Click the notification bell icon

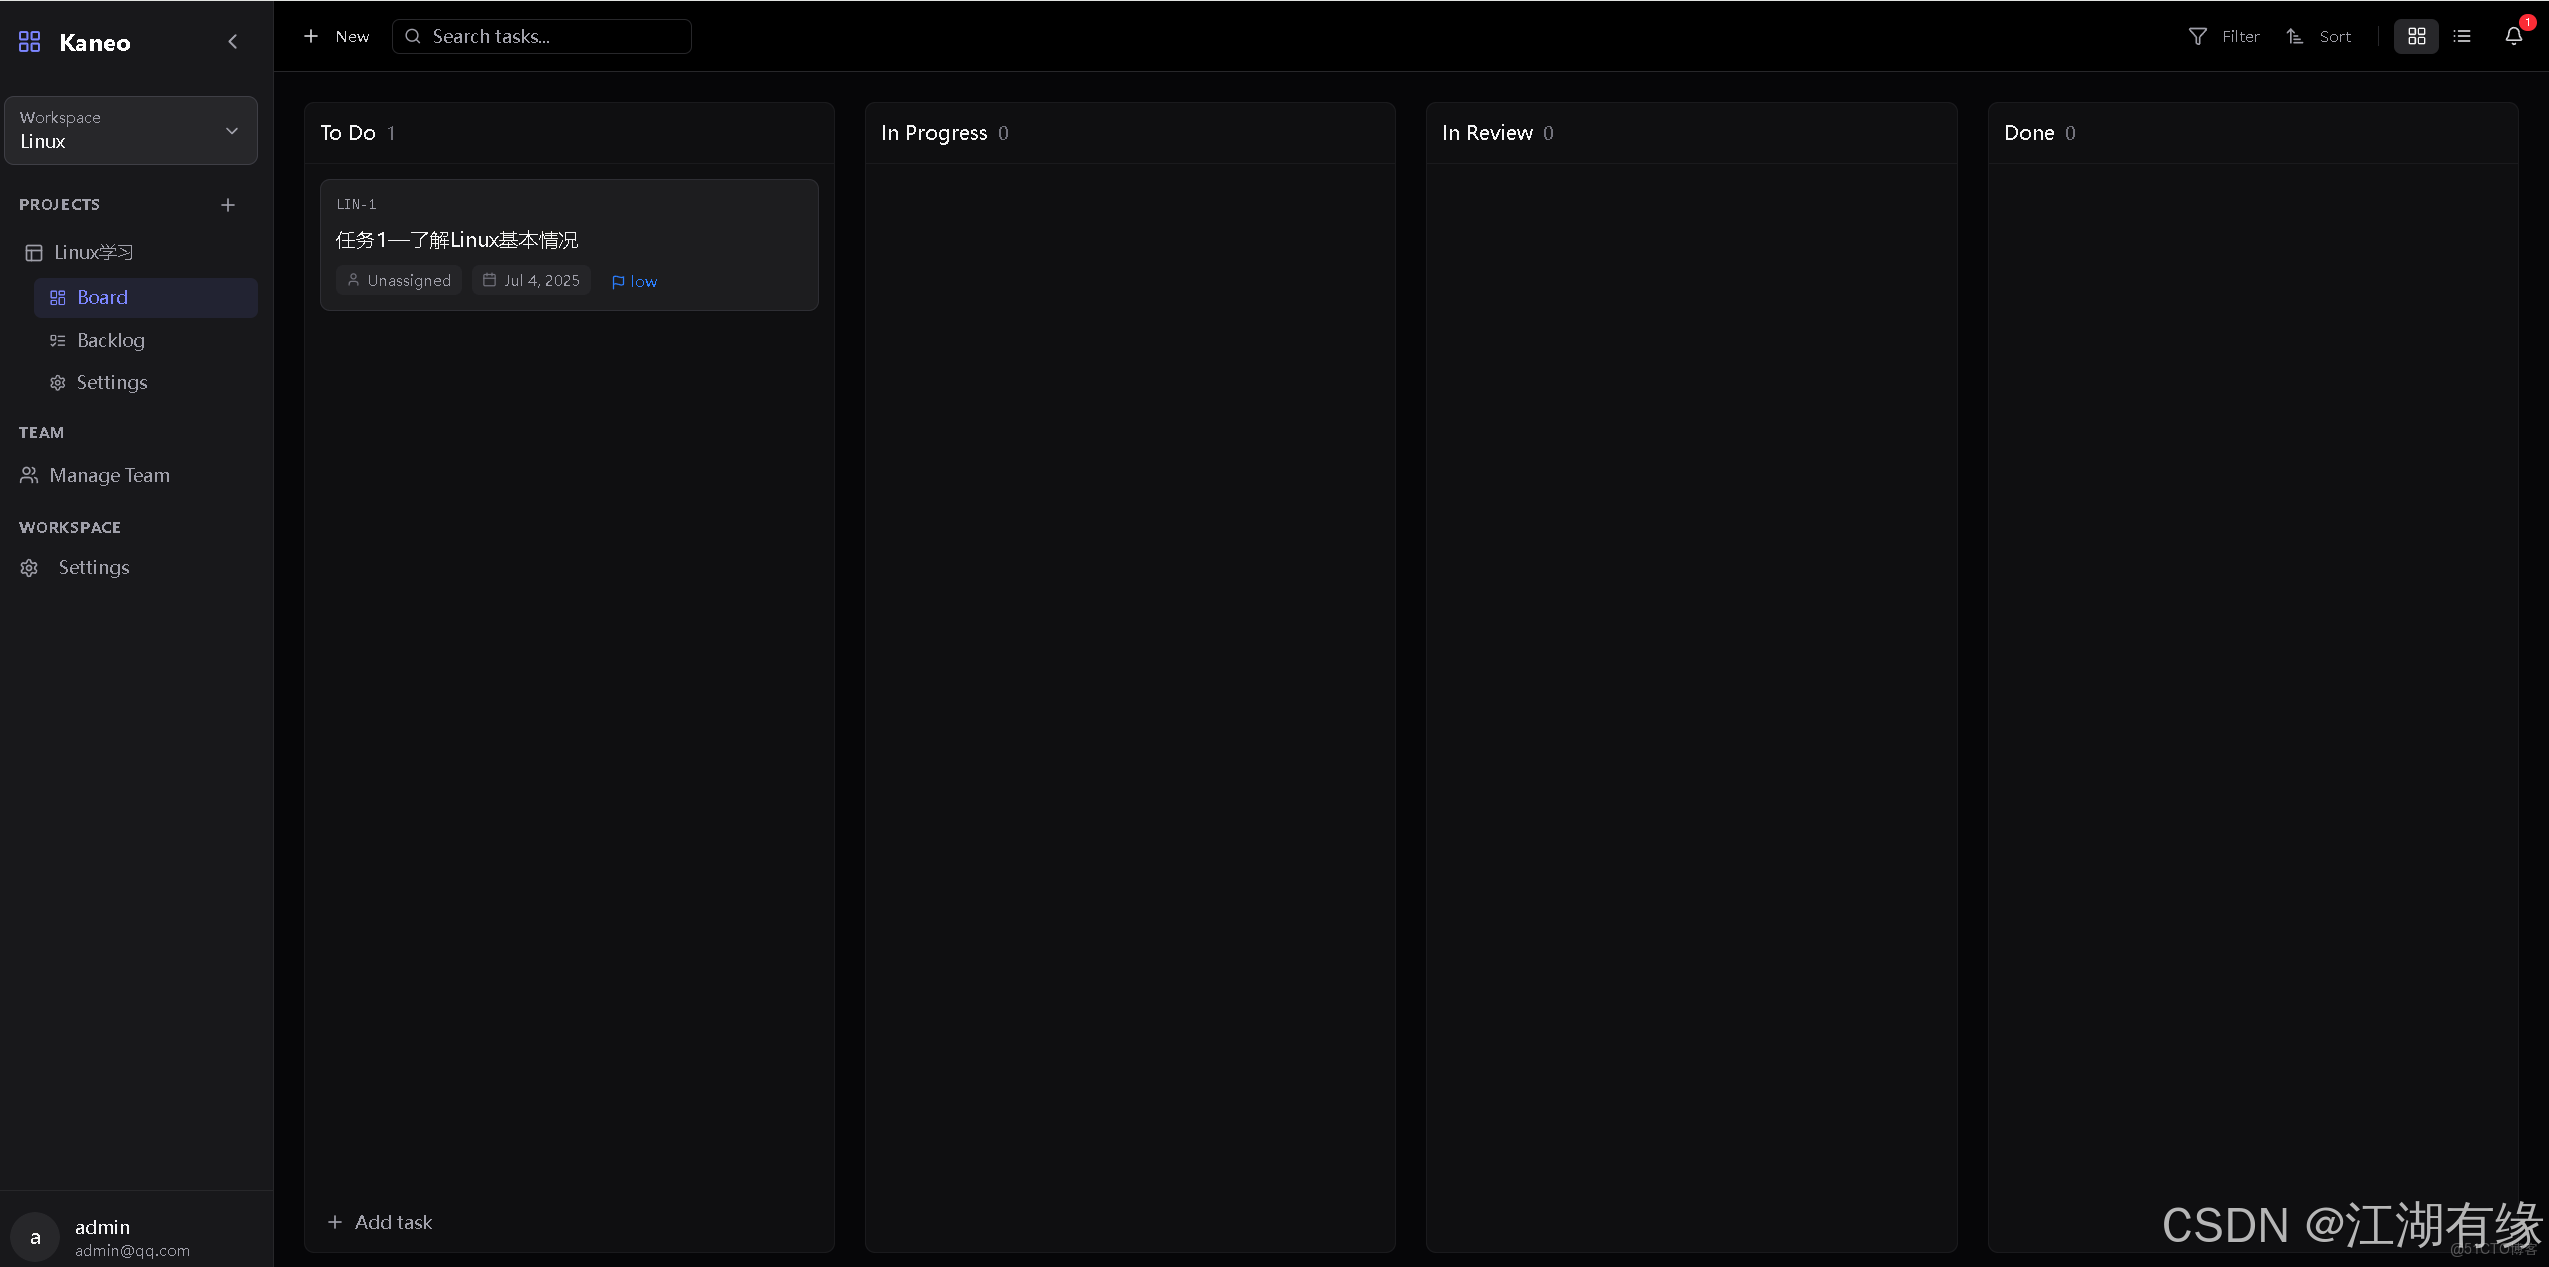(x=2513, y=36)
